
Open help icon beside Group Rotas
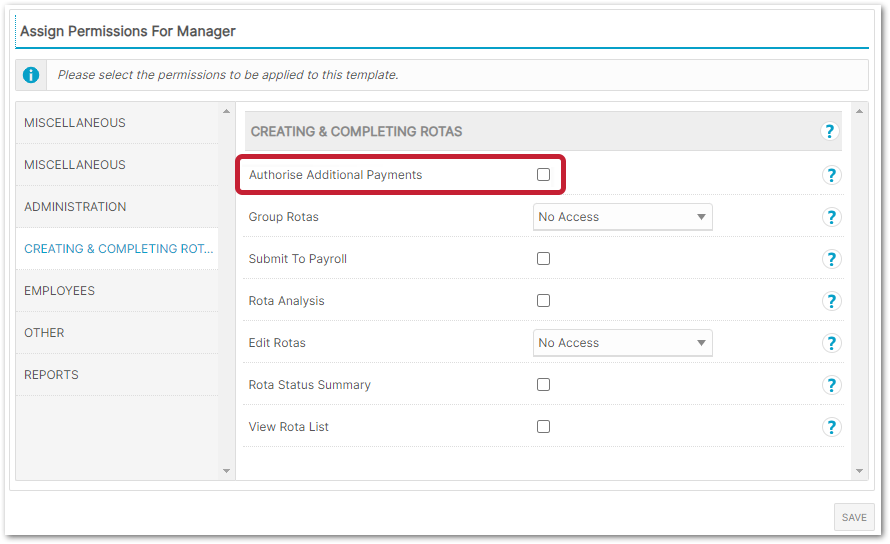830,217
